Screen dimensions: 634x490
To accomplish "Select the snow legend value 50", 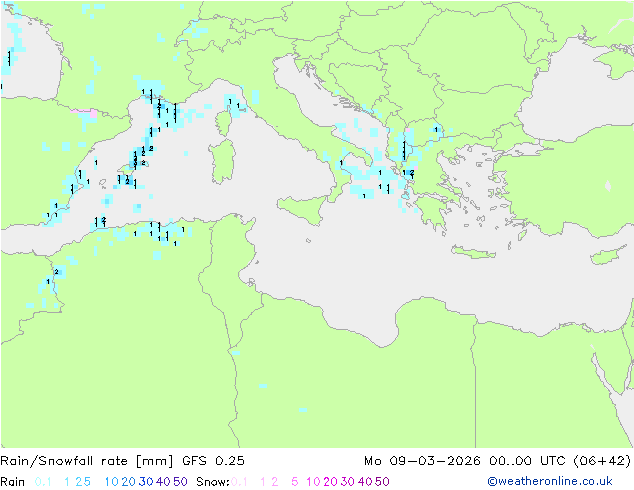I will pyautogui.click(x=382, y=482).
